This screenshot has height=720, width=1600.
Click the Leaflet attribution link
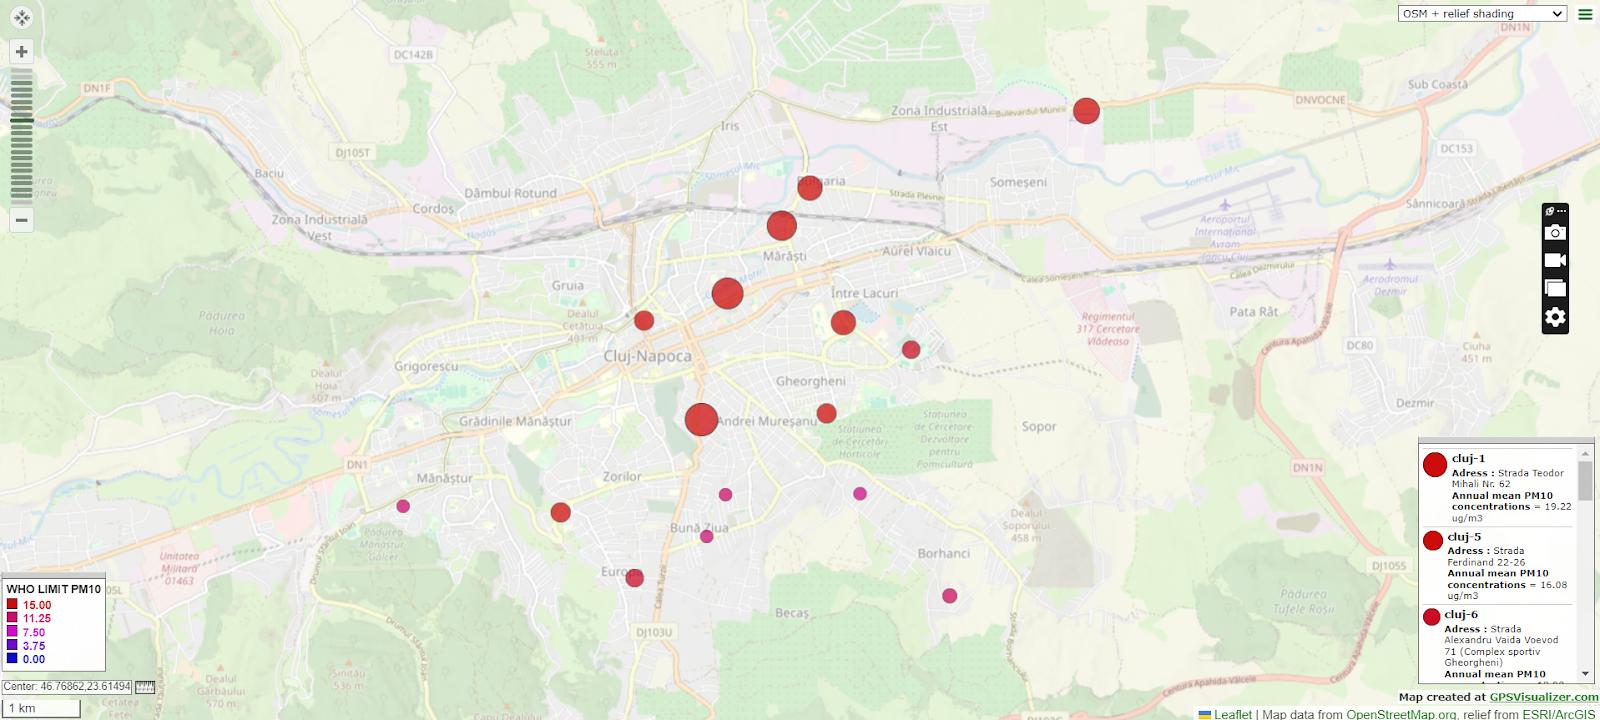[x=1232, y=714]
